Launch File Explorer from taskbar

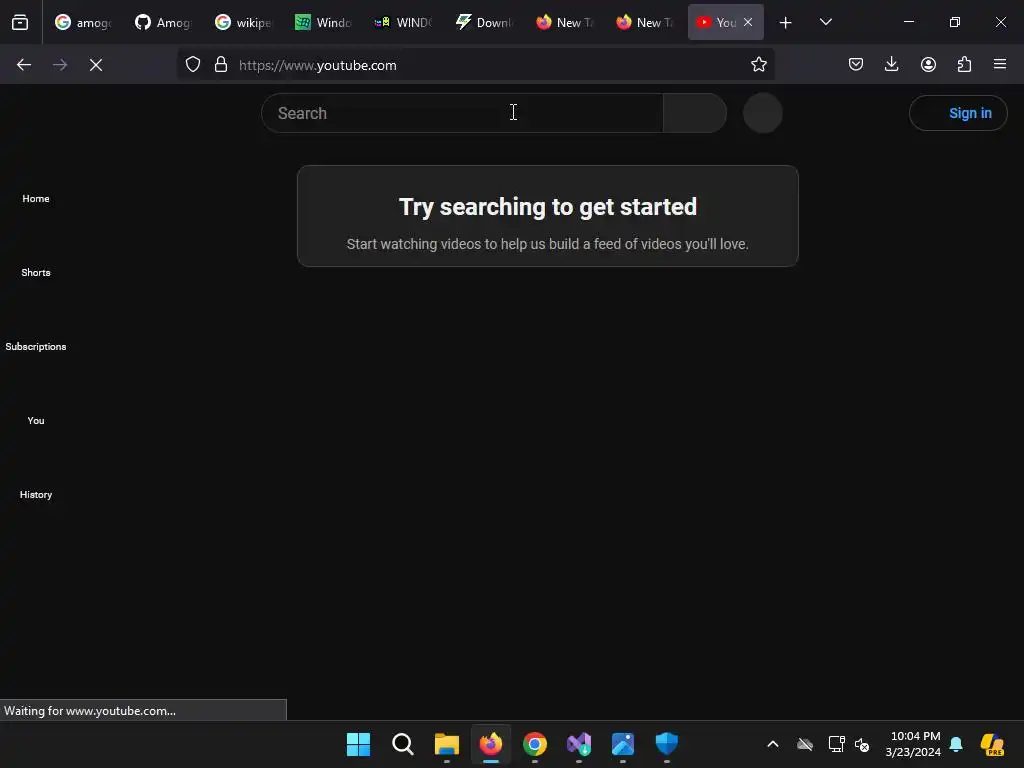tap(447, 744)
